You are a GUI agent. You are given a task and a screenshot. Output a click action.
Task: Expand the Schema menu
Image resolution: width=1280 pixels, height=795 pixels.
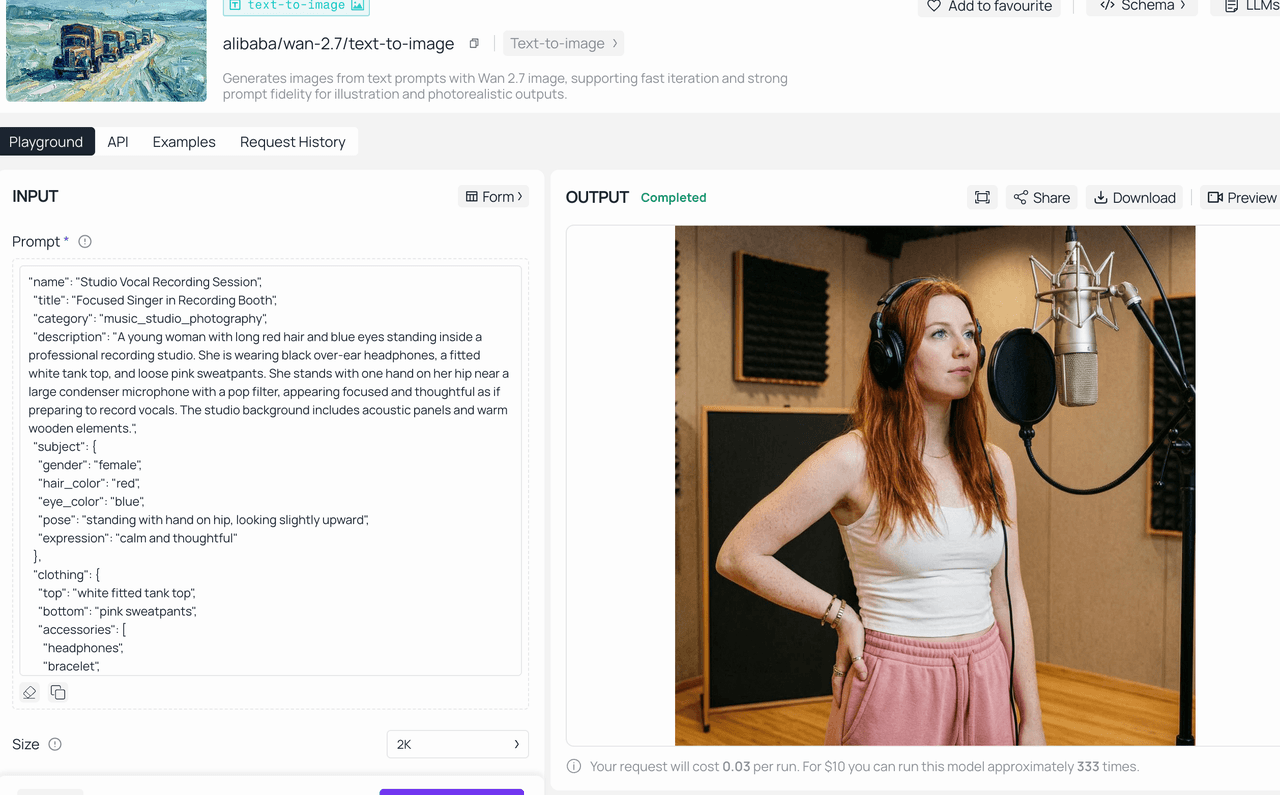(1141, 6)
